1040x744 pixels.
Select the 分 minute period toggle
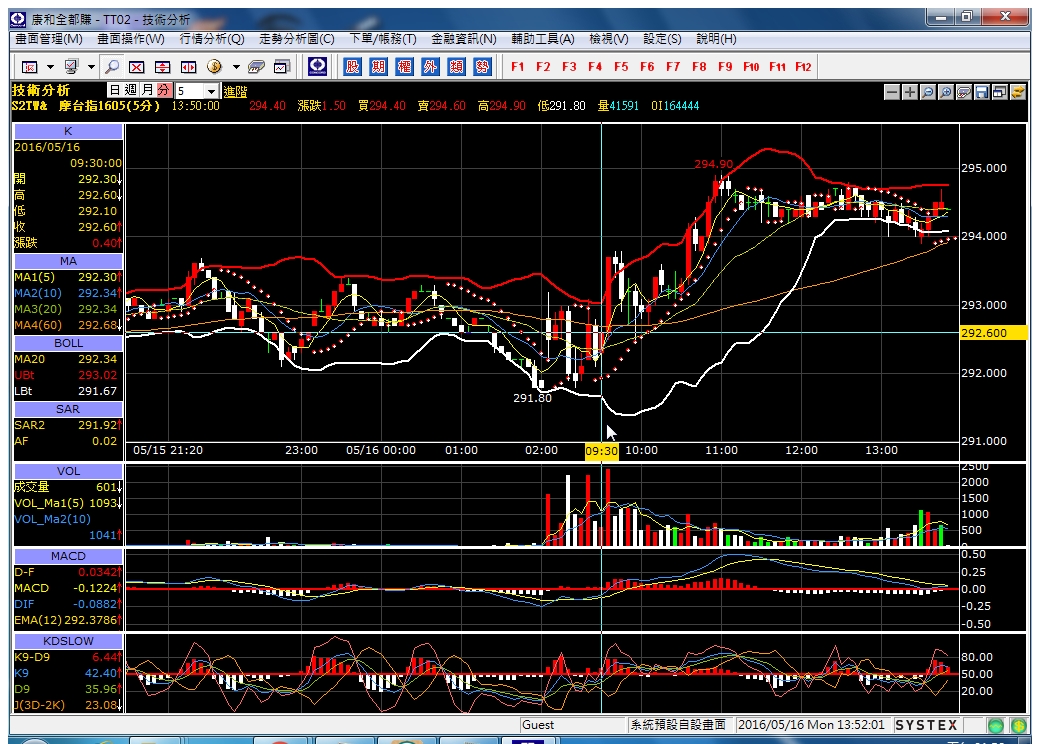[x=164, y=90]
